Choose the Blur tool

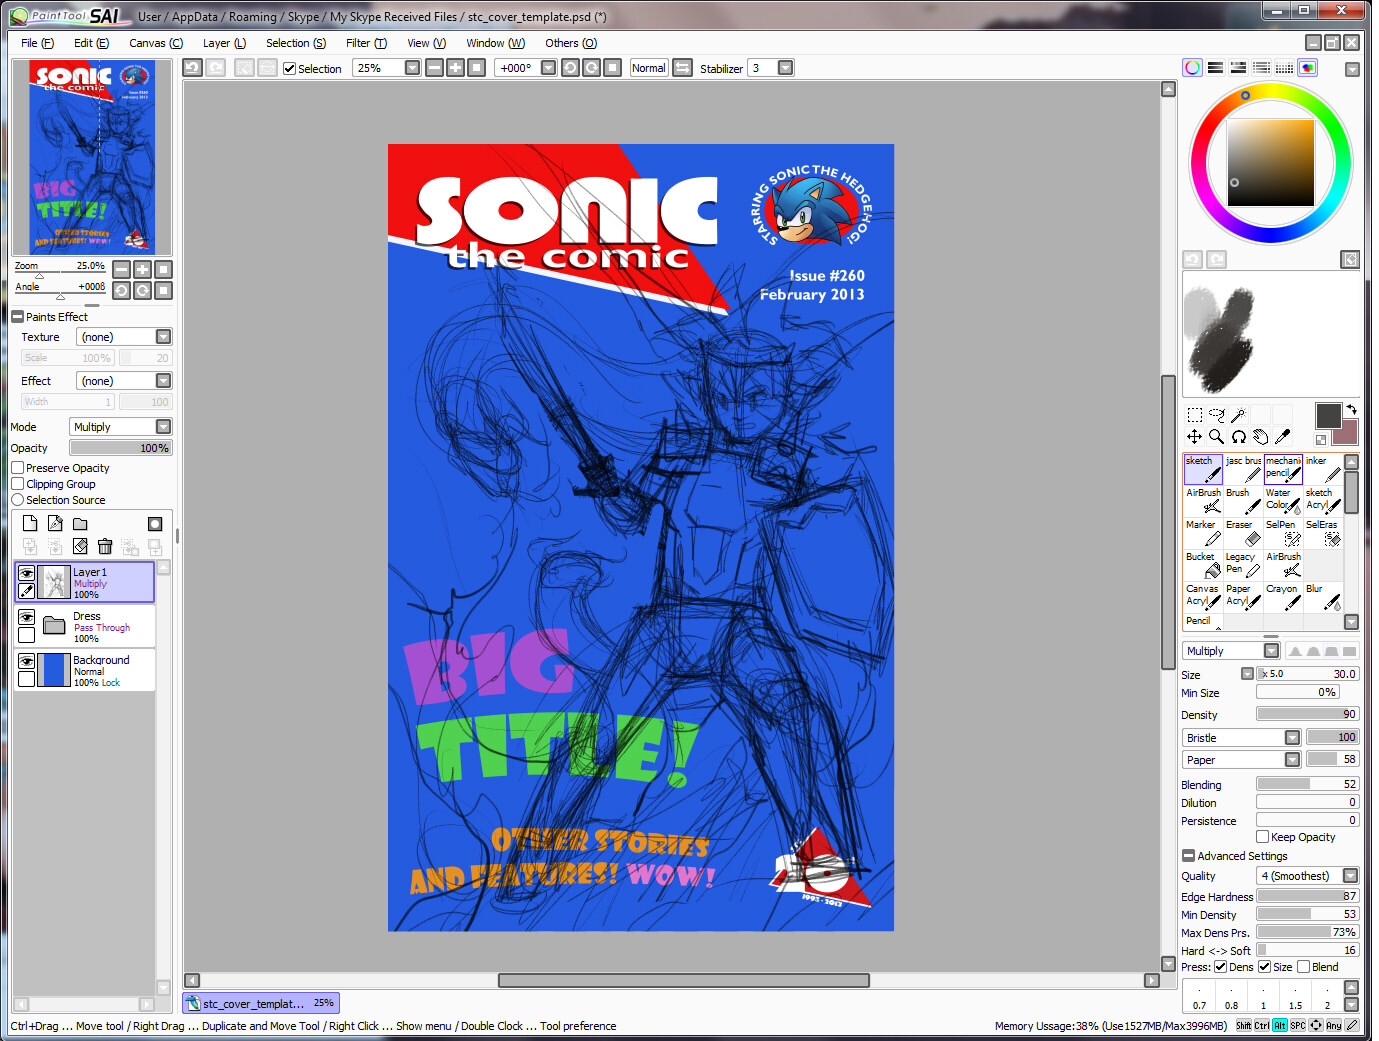pos(1323,597)
